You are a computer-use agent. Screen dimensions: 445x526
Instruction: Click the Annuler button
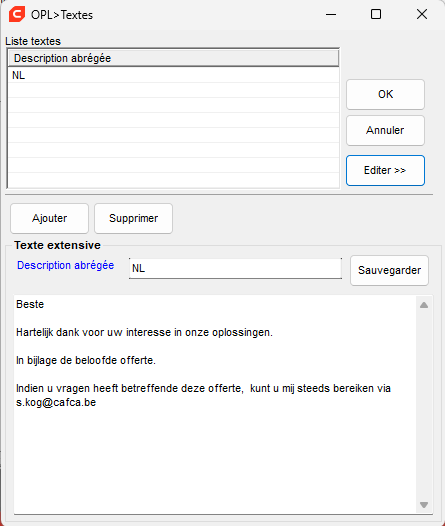[385, 130]
